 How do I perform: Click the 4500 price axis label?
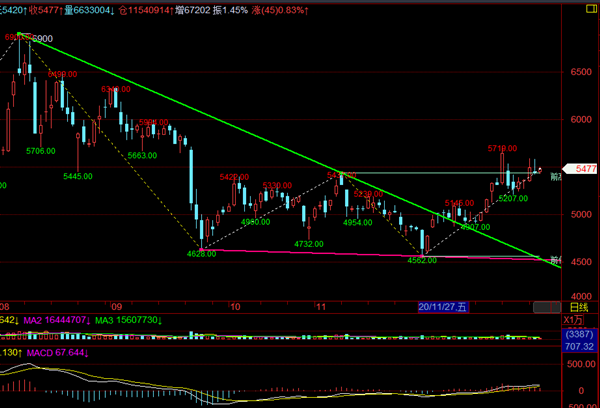tap(581, 262)
